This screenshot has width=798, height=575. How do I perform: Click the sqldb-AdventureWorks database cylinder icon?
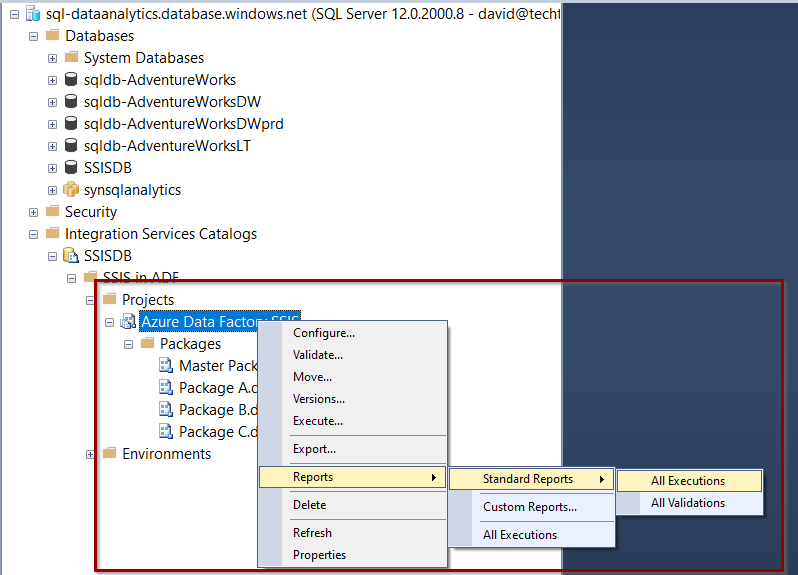point(71,79)
